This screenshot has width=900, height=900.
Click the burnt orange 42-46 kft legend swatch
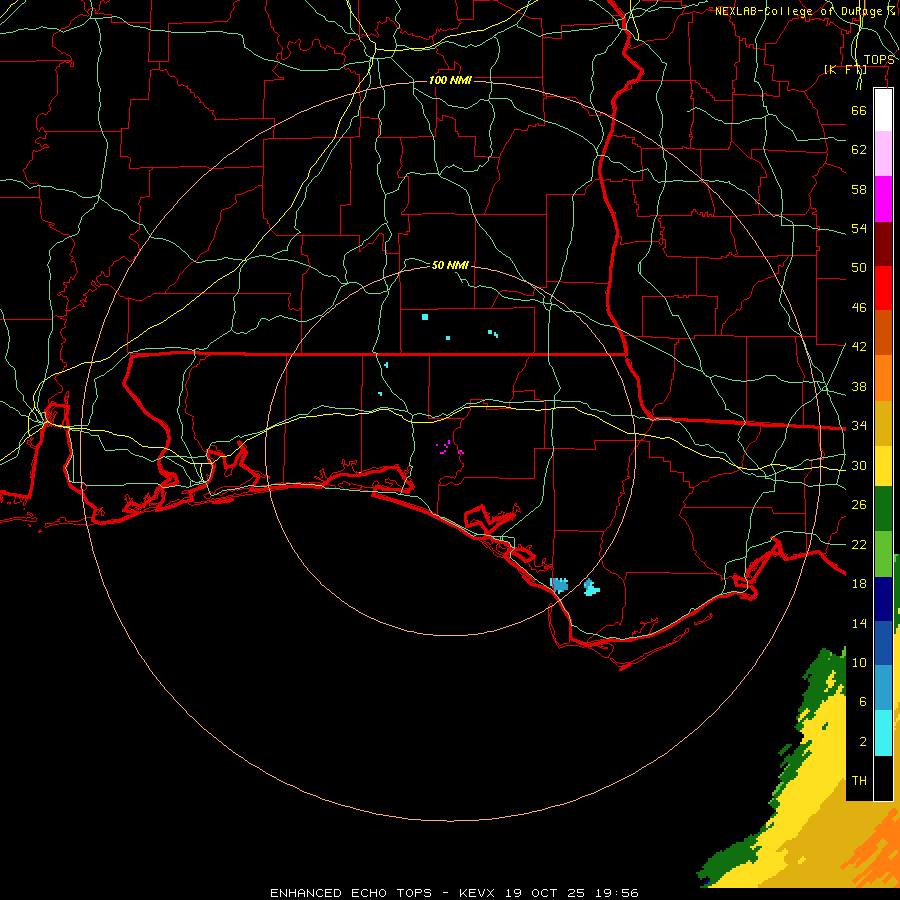pos(883,333)
